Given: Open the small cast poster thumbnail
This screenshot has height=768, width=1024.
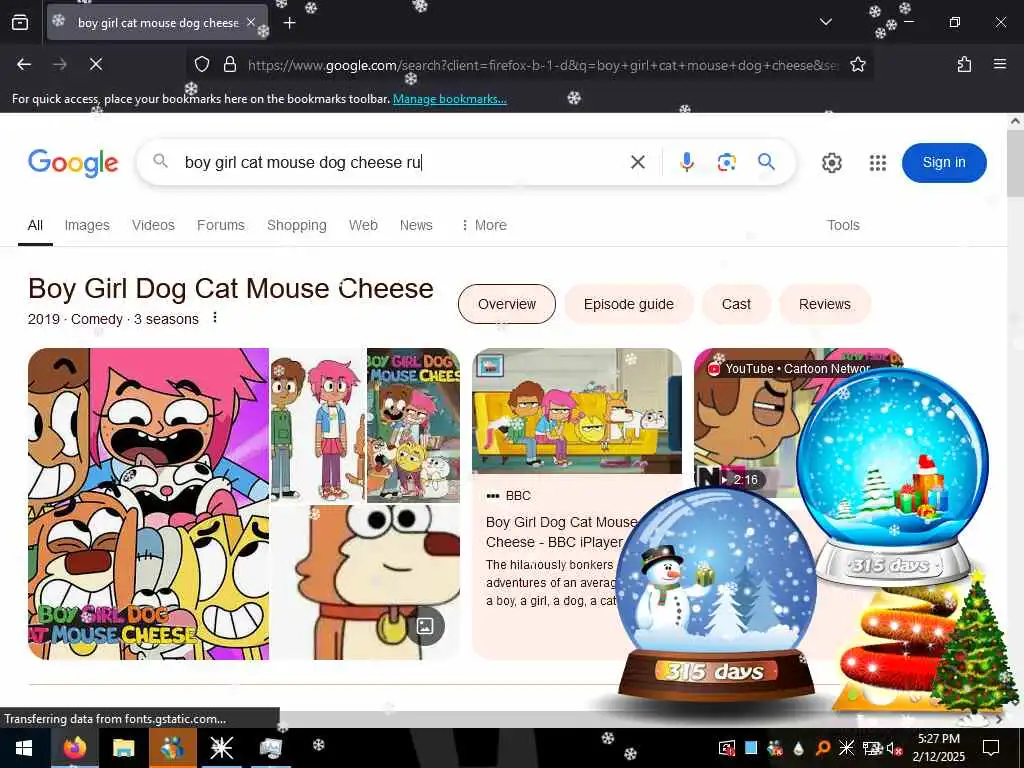Looking at the screenshot, I should coord(413,425).
